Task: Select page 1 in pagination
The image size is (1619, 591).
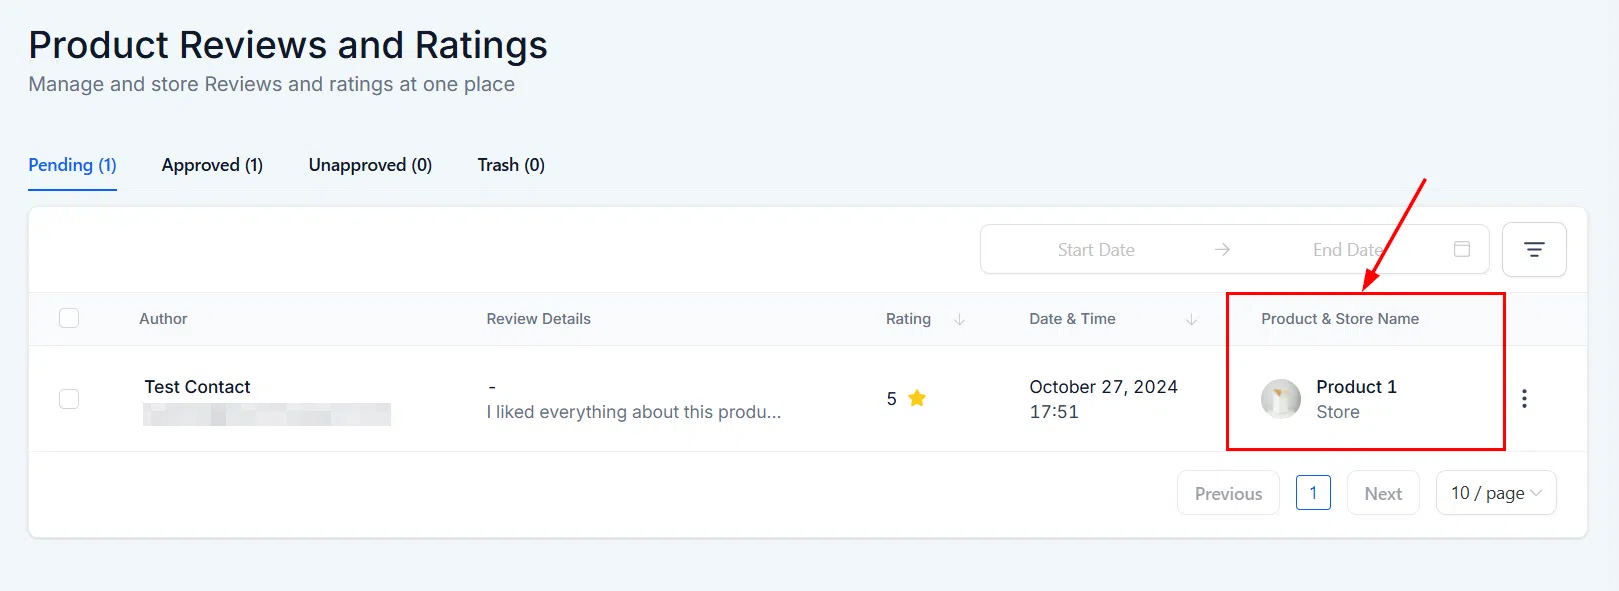Action: tap(1313, 492)
